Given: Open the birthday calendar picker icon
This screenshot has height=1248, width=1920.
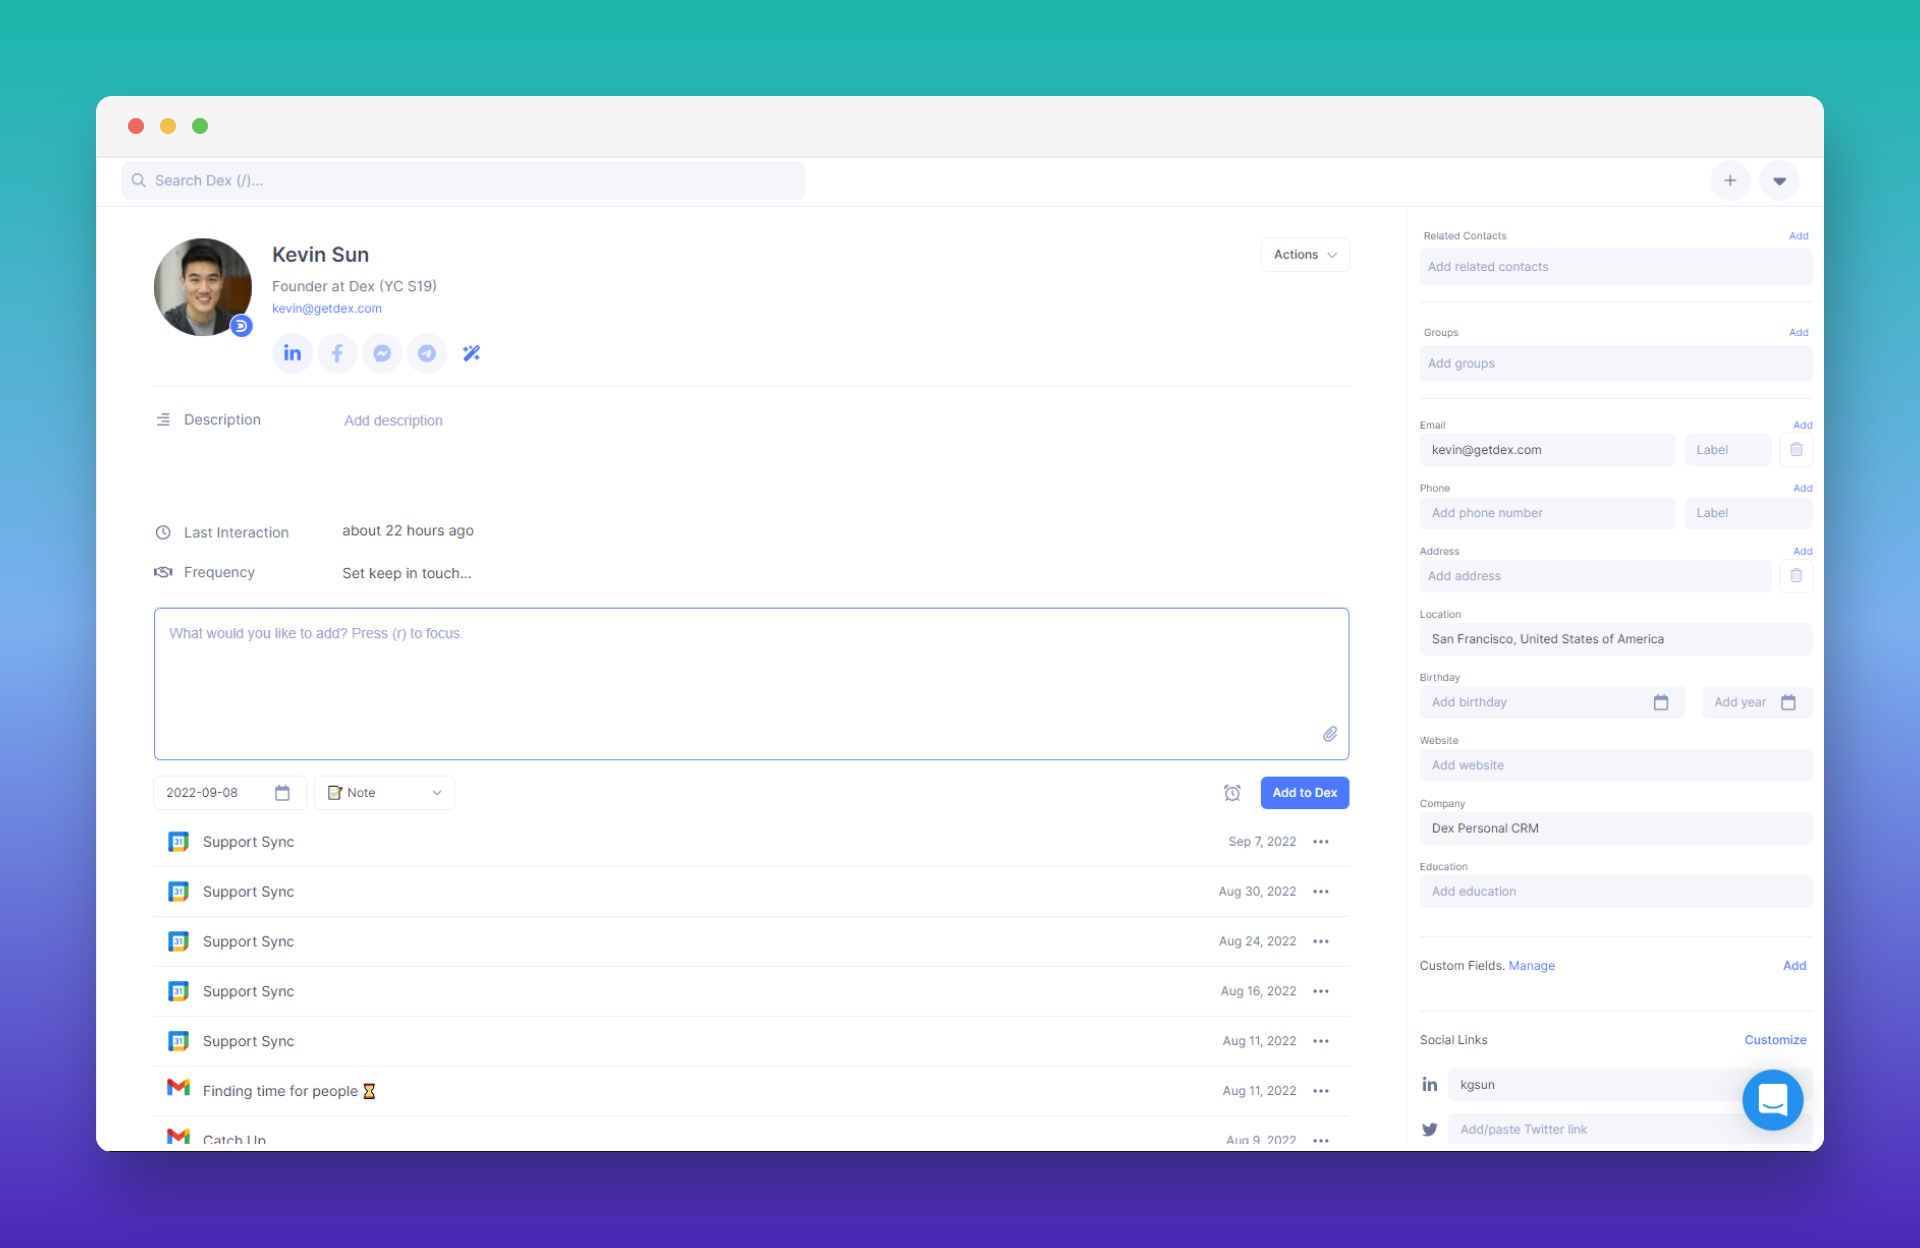Looking at the screenshot, I should pyautogui.click(x=1661, y=702).
